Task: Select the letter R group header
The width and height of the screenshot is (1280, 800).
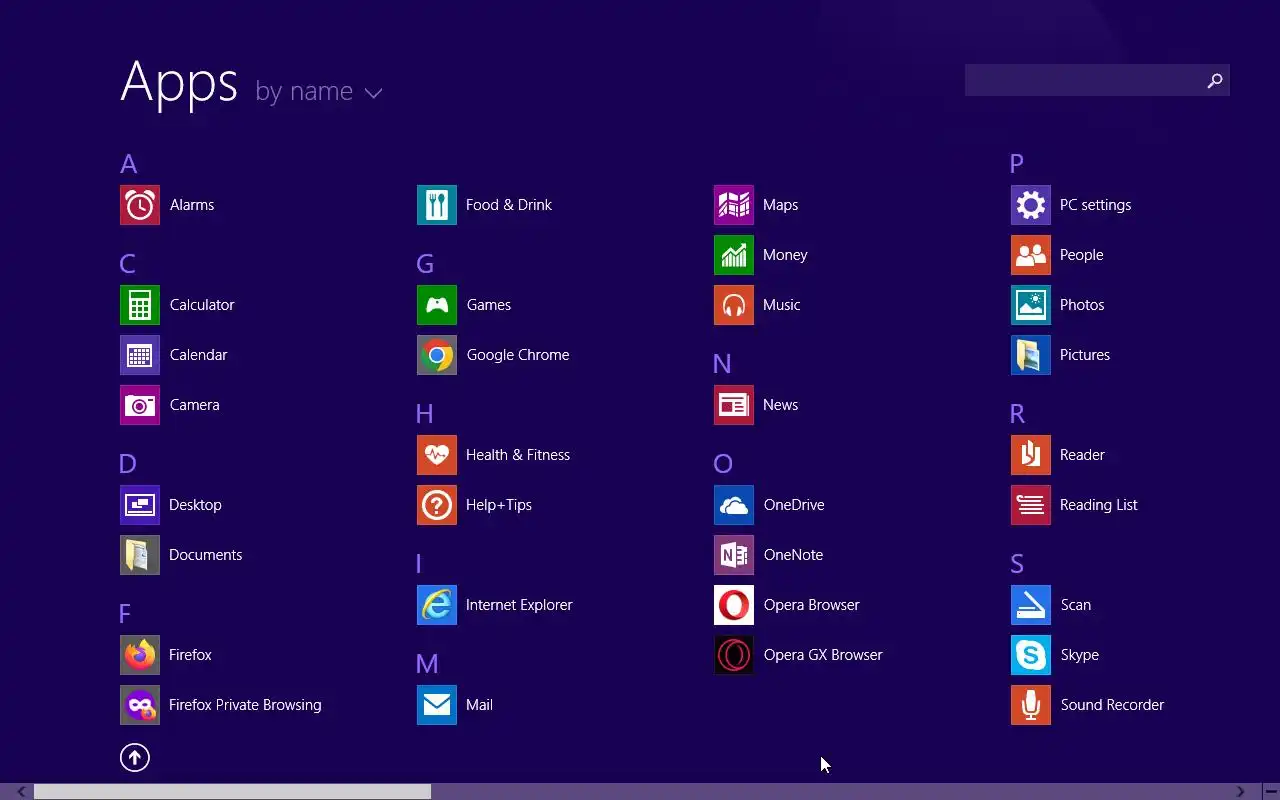Action: tap(1018, 414)
